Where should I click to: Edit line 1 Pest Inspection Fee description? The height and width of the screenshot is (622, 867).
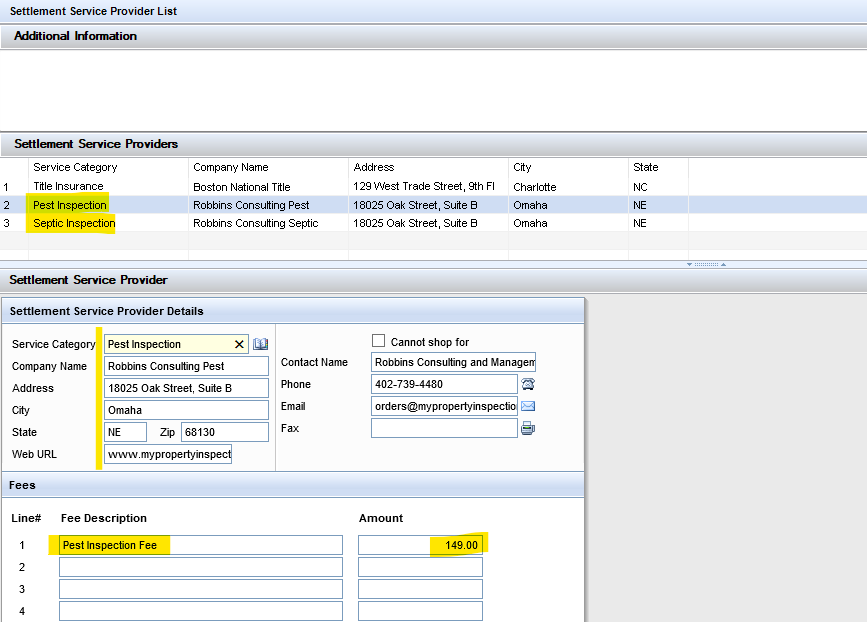click(x=201, y=545)
